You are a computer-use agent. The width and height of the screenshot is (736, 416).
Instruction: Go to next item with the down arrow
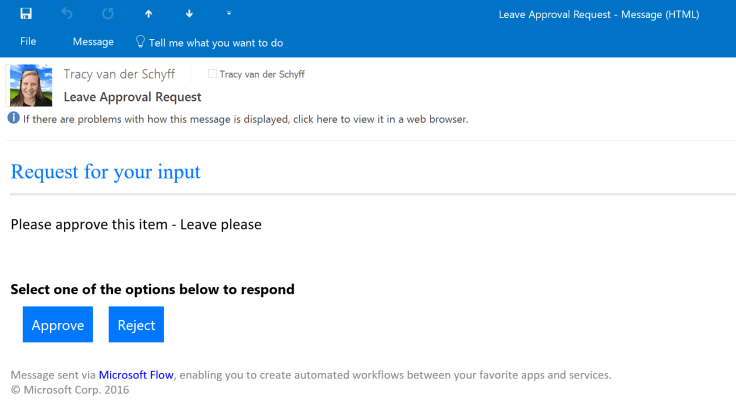click(x=189, y=14)
